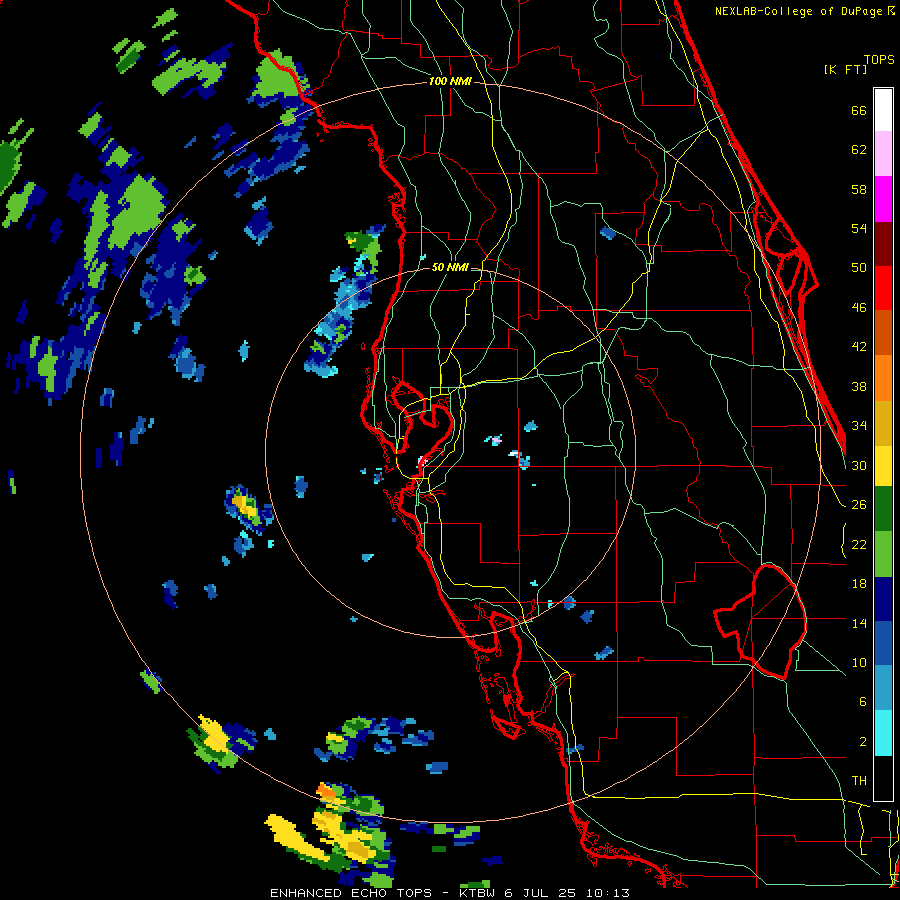Pick the light green legend swatch

point(883,554)
